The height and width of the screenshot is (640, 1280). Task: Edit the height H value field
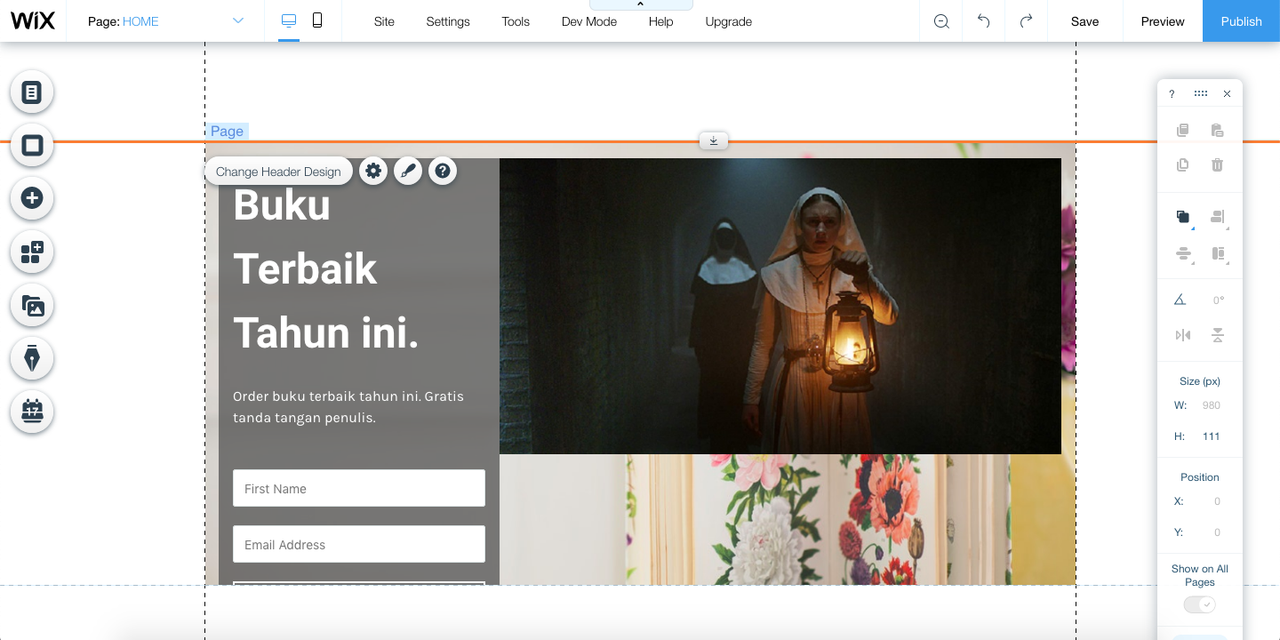(x=1212, y=436)
